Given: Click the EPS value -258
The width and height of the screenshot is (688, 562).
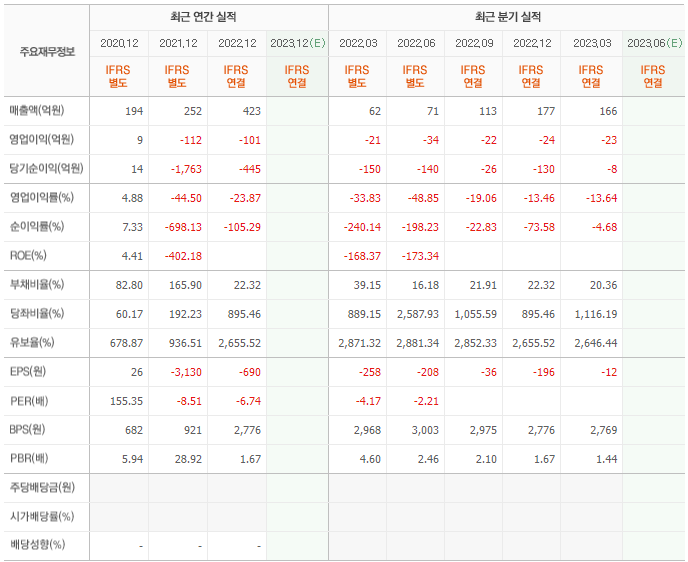Looking at the screenshot, I should coord(370,372).
